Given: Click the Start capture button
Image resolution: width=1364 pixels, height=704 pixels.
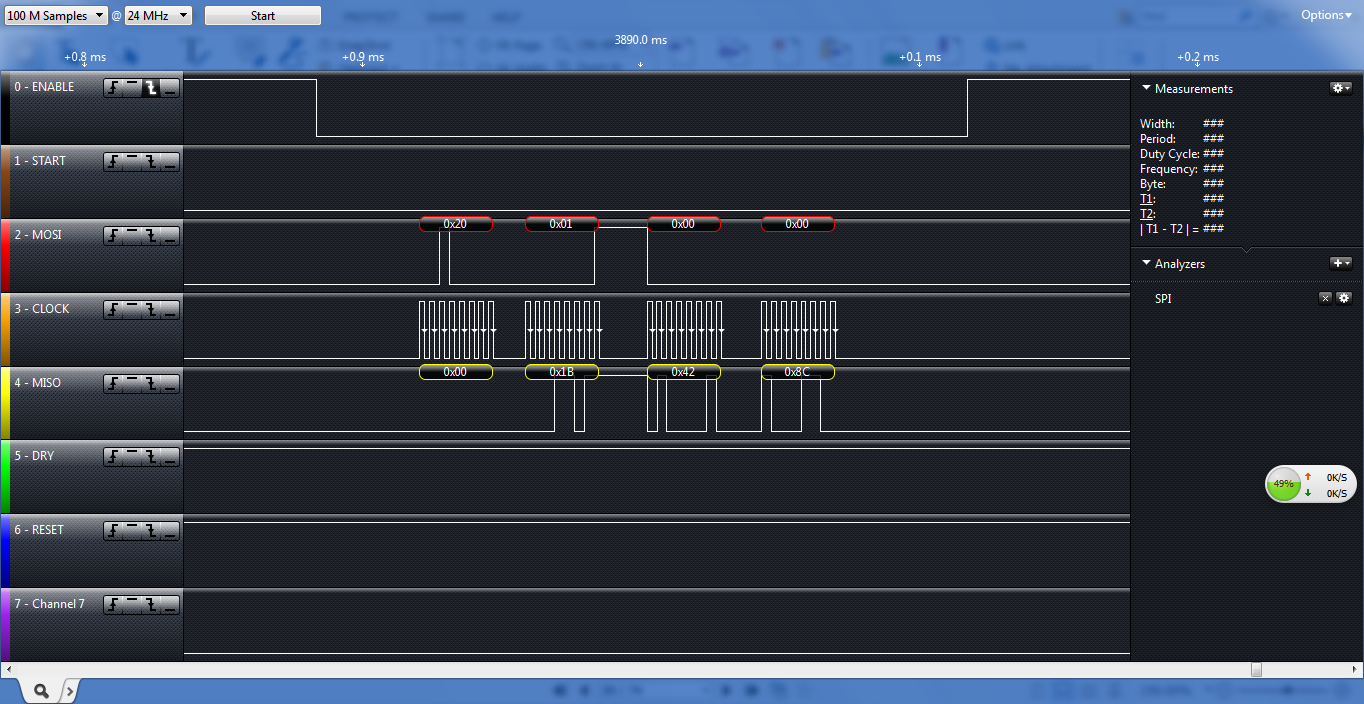Looking at the screenshot, I should (x=263, y=16).
